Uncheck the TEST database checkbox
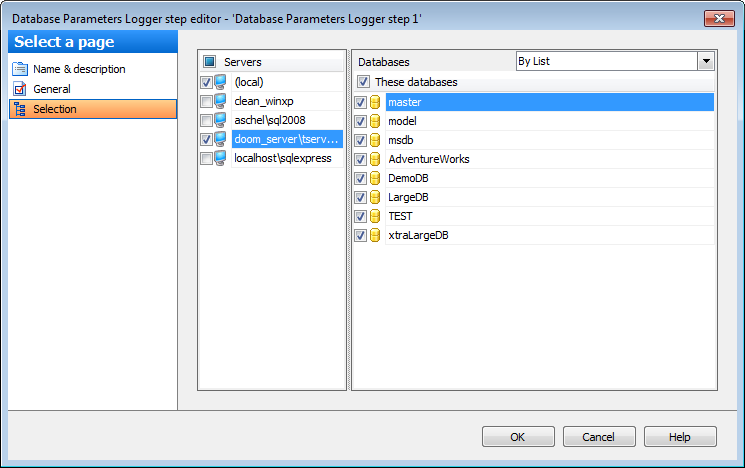The width and height of the screenshot is (745, 468). tap(361, 216)
